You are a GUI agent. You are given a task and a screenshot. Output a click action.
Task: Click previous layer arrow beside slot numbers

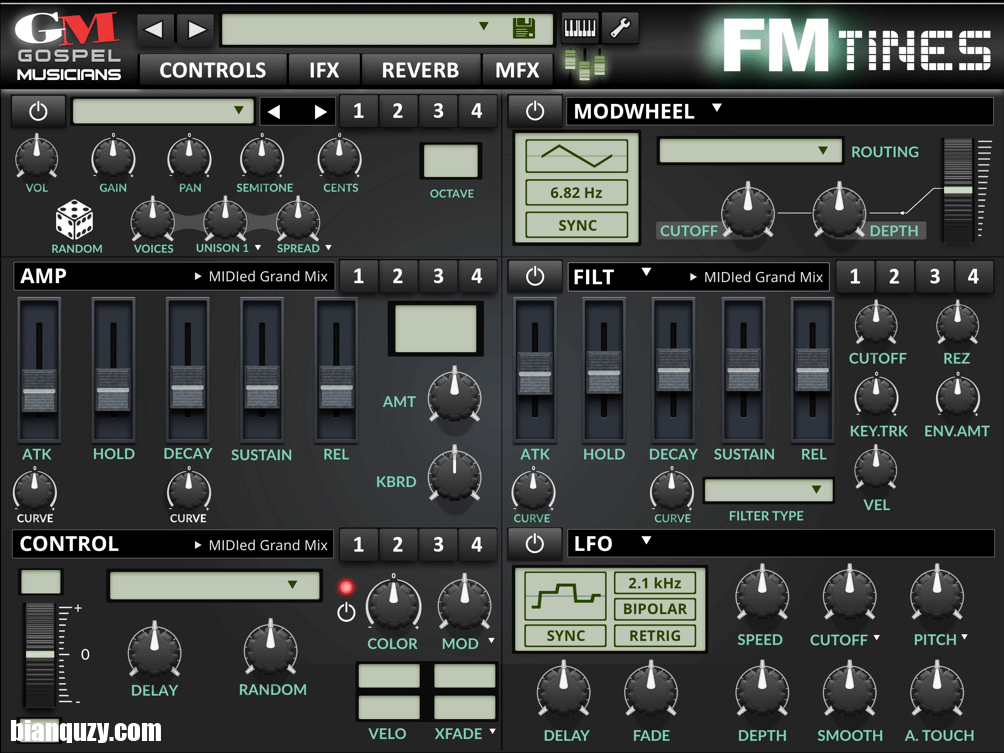pyautogui.click(x=274, y=112)
